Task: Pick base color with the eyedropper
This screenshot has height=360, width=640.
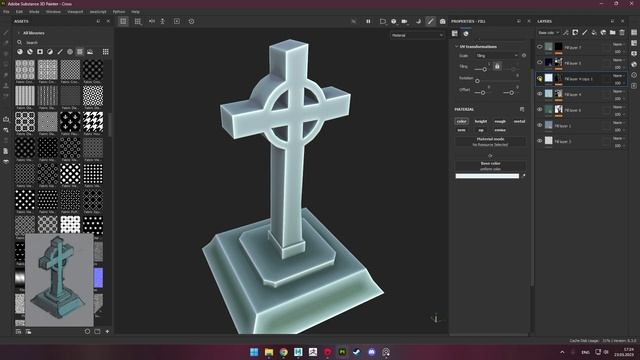Action: point(523,176)
